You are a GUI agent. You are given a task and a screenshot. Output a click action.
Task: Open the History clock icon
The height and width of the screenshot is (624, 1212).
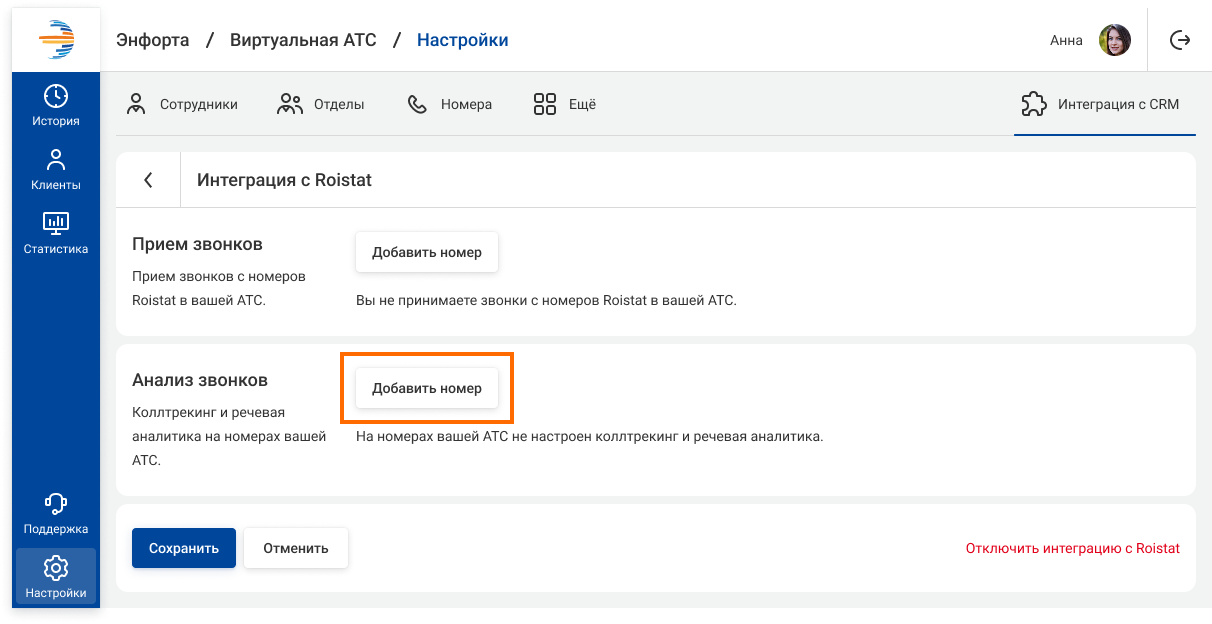point(56,97)
